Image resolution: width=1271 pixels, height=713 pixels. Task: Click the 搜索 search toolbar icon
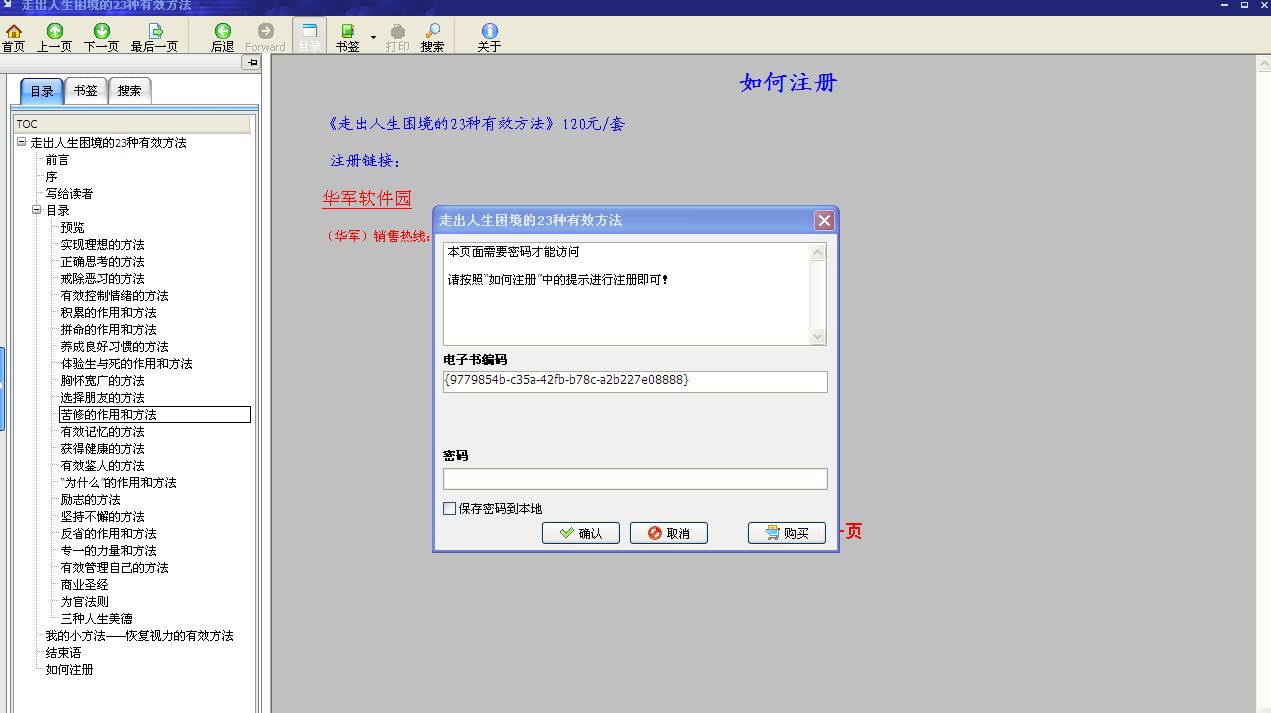click(x=432, y=38)
